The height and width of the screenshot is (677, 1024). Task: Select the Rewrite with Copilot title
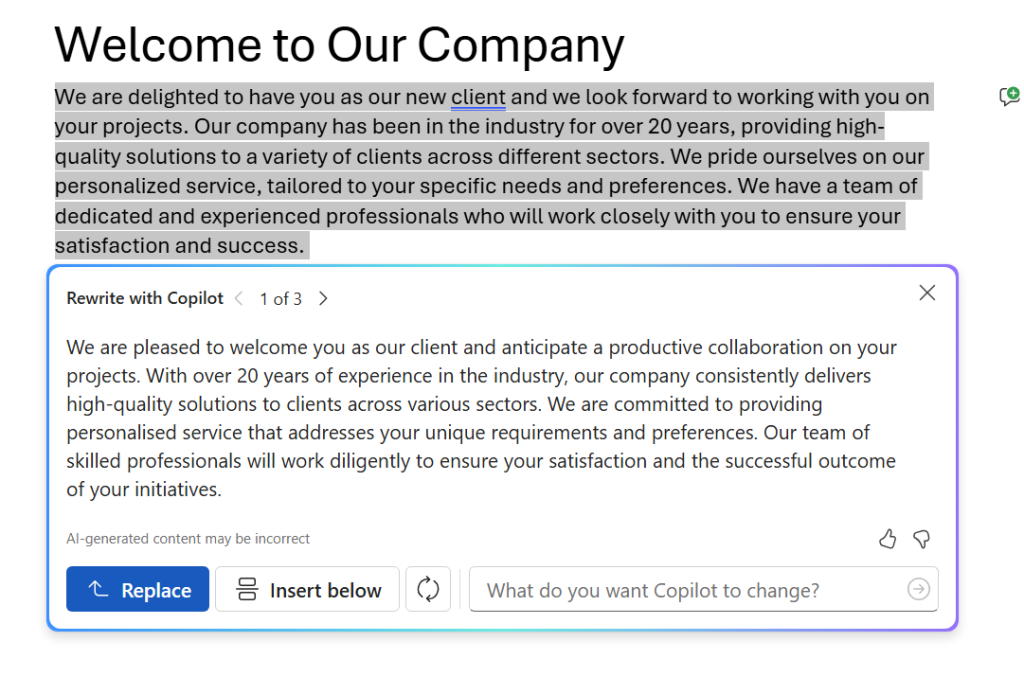(x=144, y=298)
